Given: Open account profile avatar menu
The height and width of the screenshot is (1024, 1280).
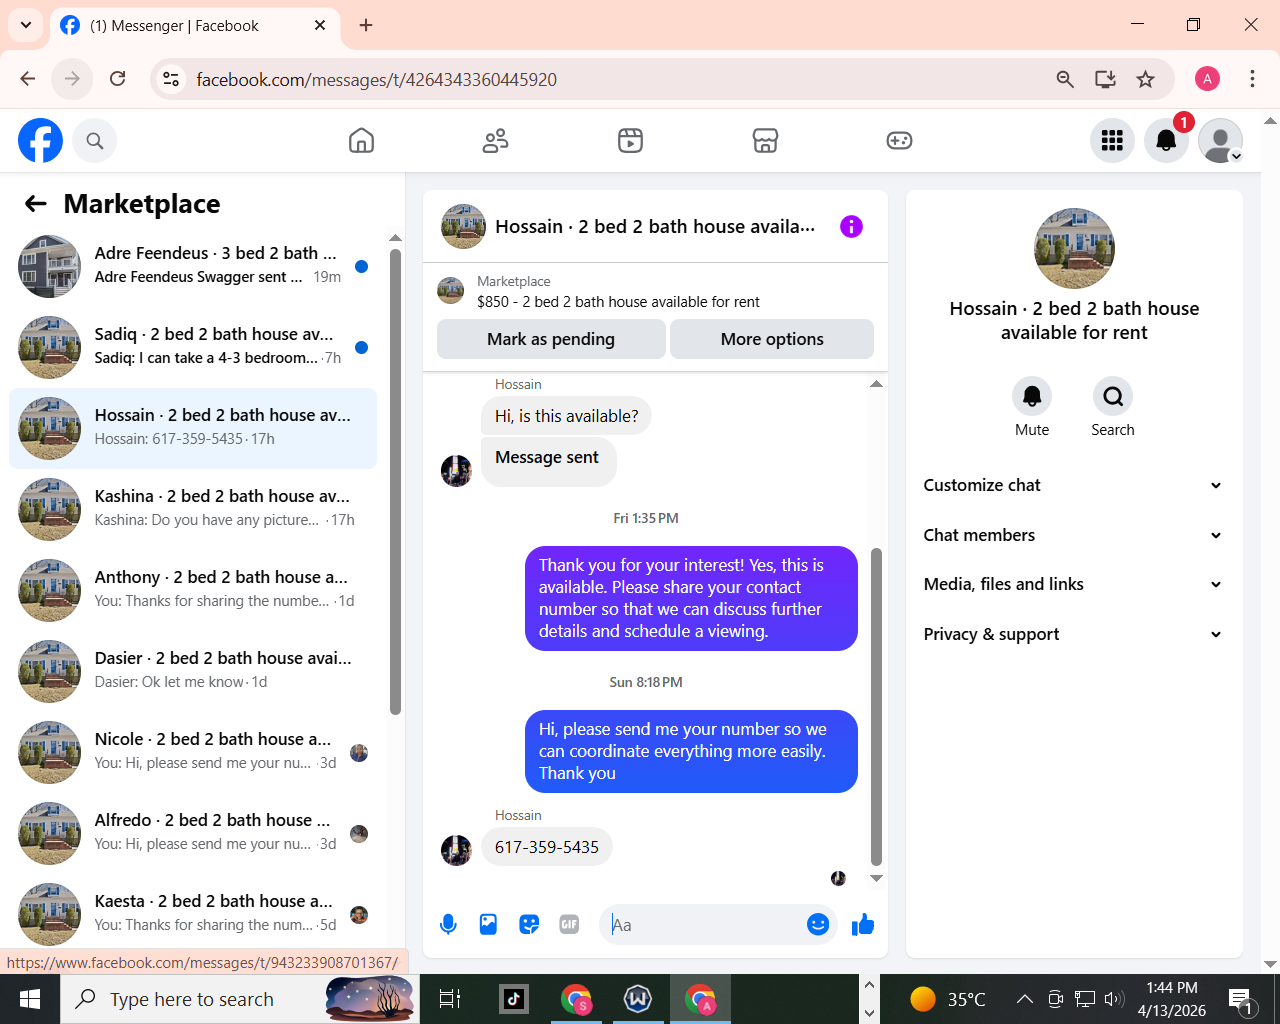Looking at the screenshot, I should pyautogui.click(x=1220, y=141).
